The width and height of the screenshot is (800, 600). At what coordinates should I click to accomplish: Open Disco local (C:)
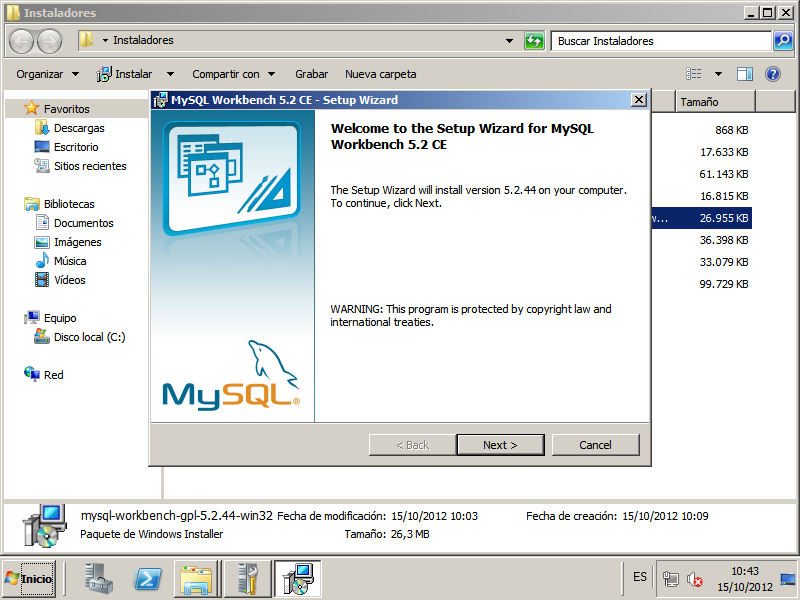click(x=89, y=337)
